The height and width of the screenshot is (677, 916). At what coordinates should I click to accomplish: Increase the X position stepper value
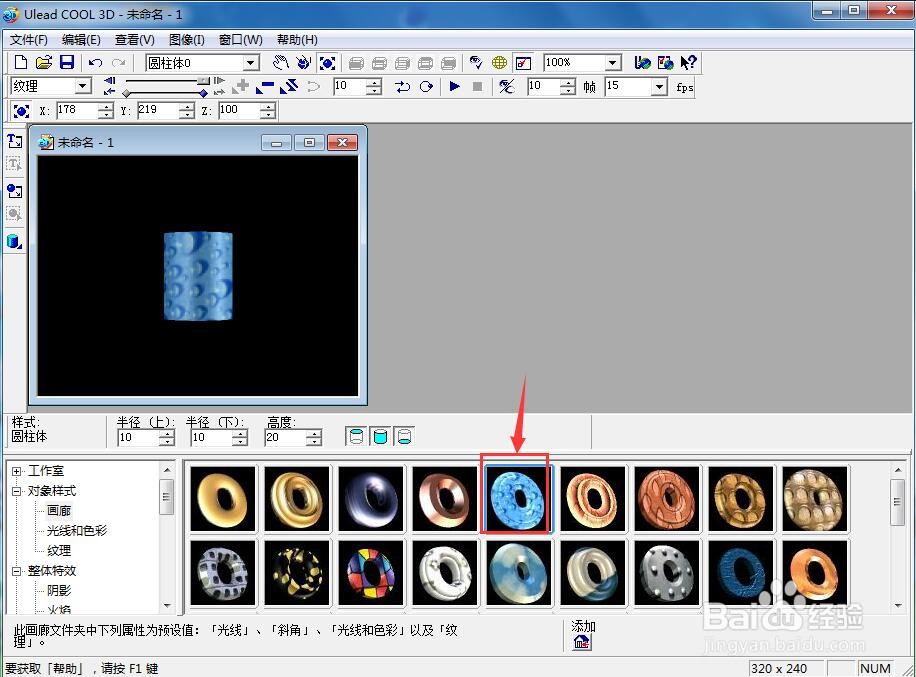click(x=105, y=107)
